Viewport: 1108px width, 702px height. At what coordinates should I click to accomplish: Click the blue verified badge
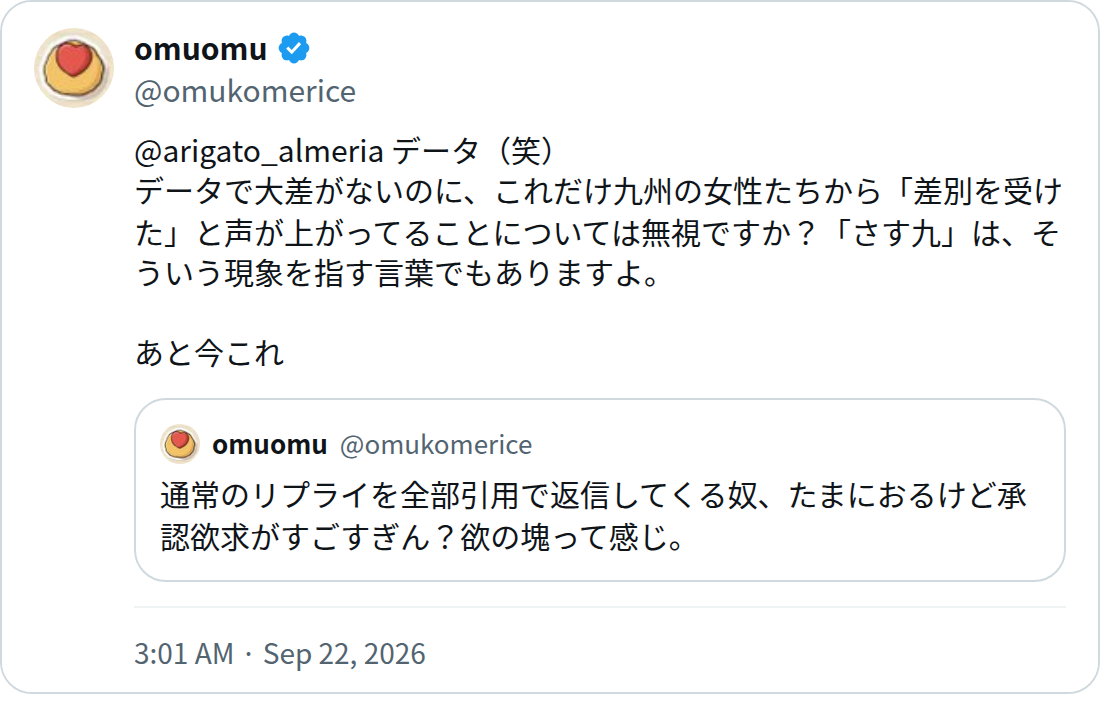[x=294, y=49]
